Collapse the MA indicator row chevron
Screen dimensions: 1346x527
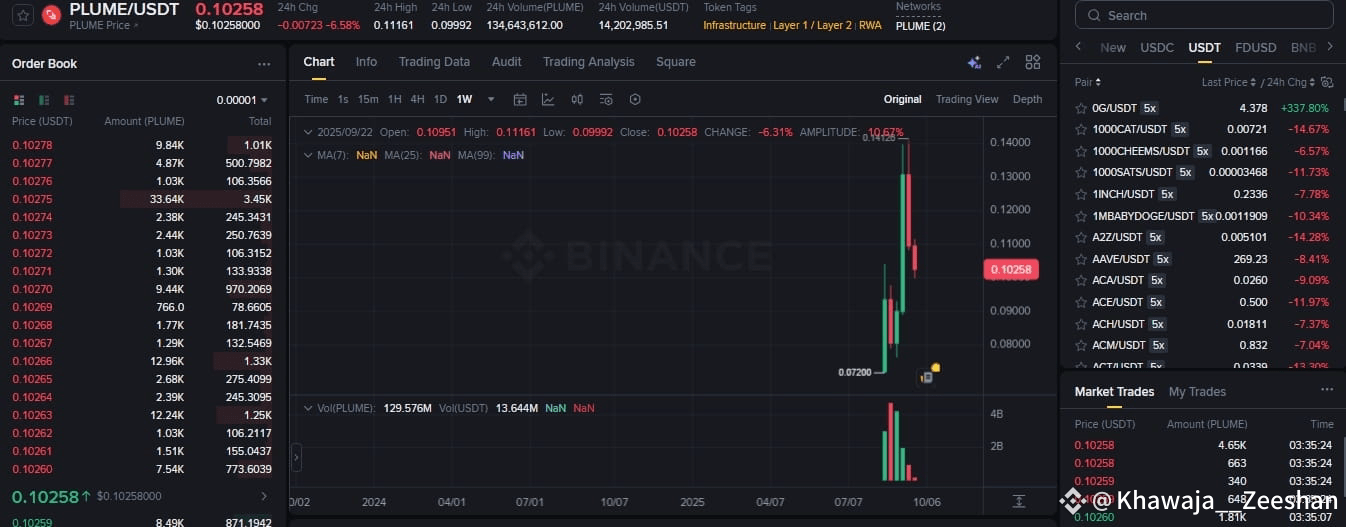pos(308,155)
